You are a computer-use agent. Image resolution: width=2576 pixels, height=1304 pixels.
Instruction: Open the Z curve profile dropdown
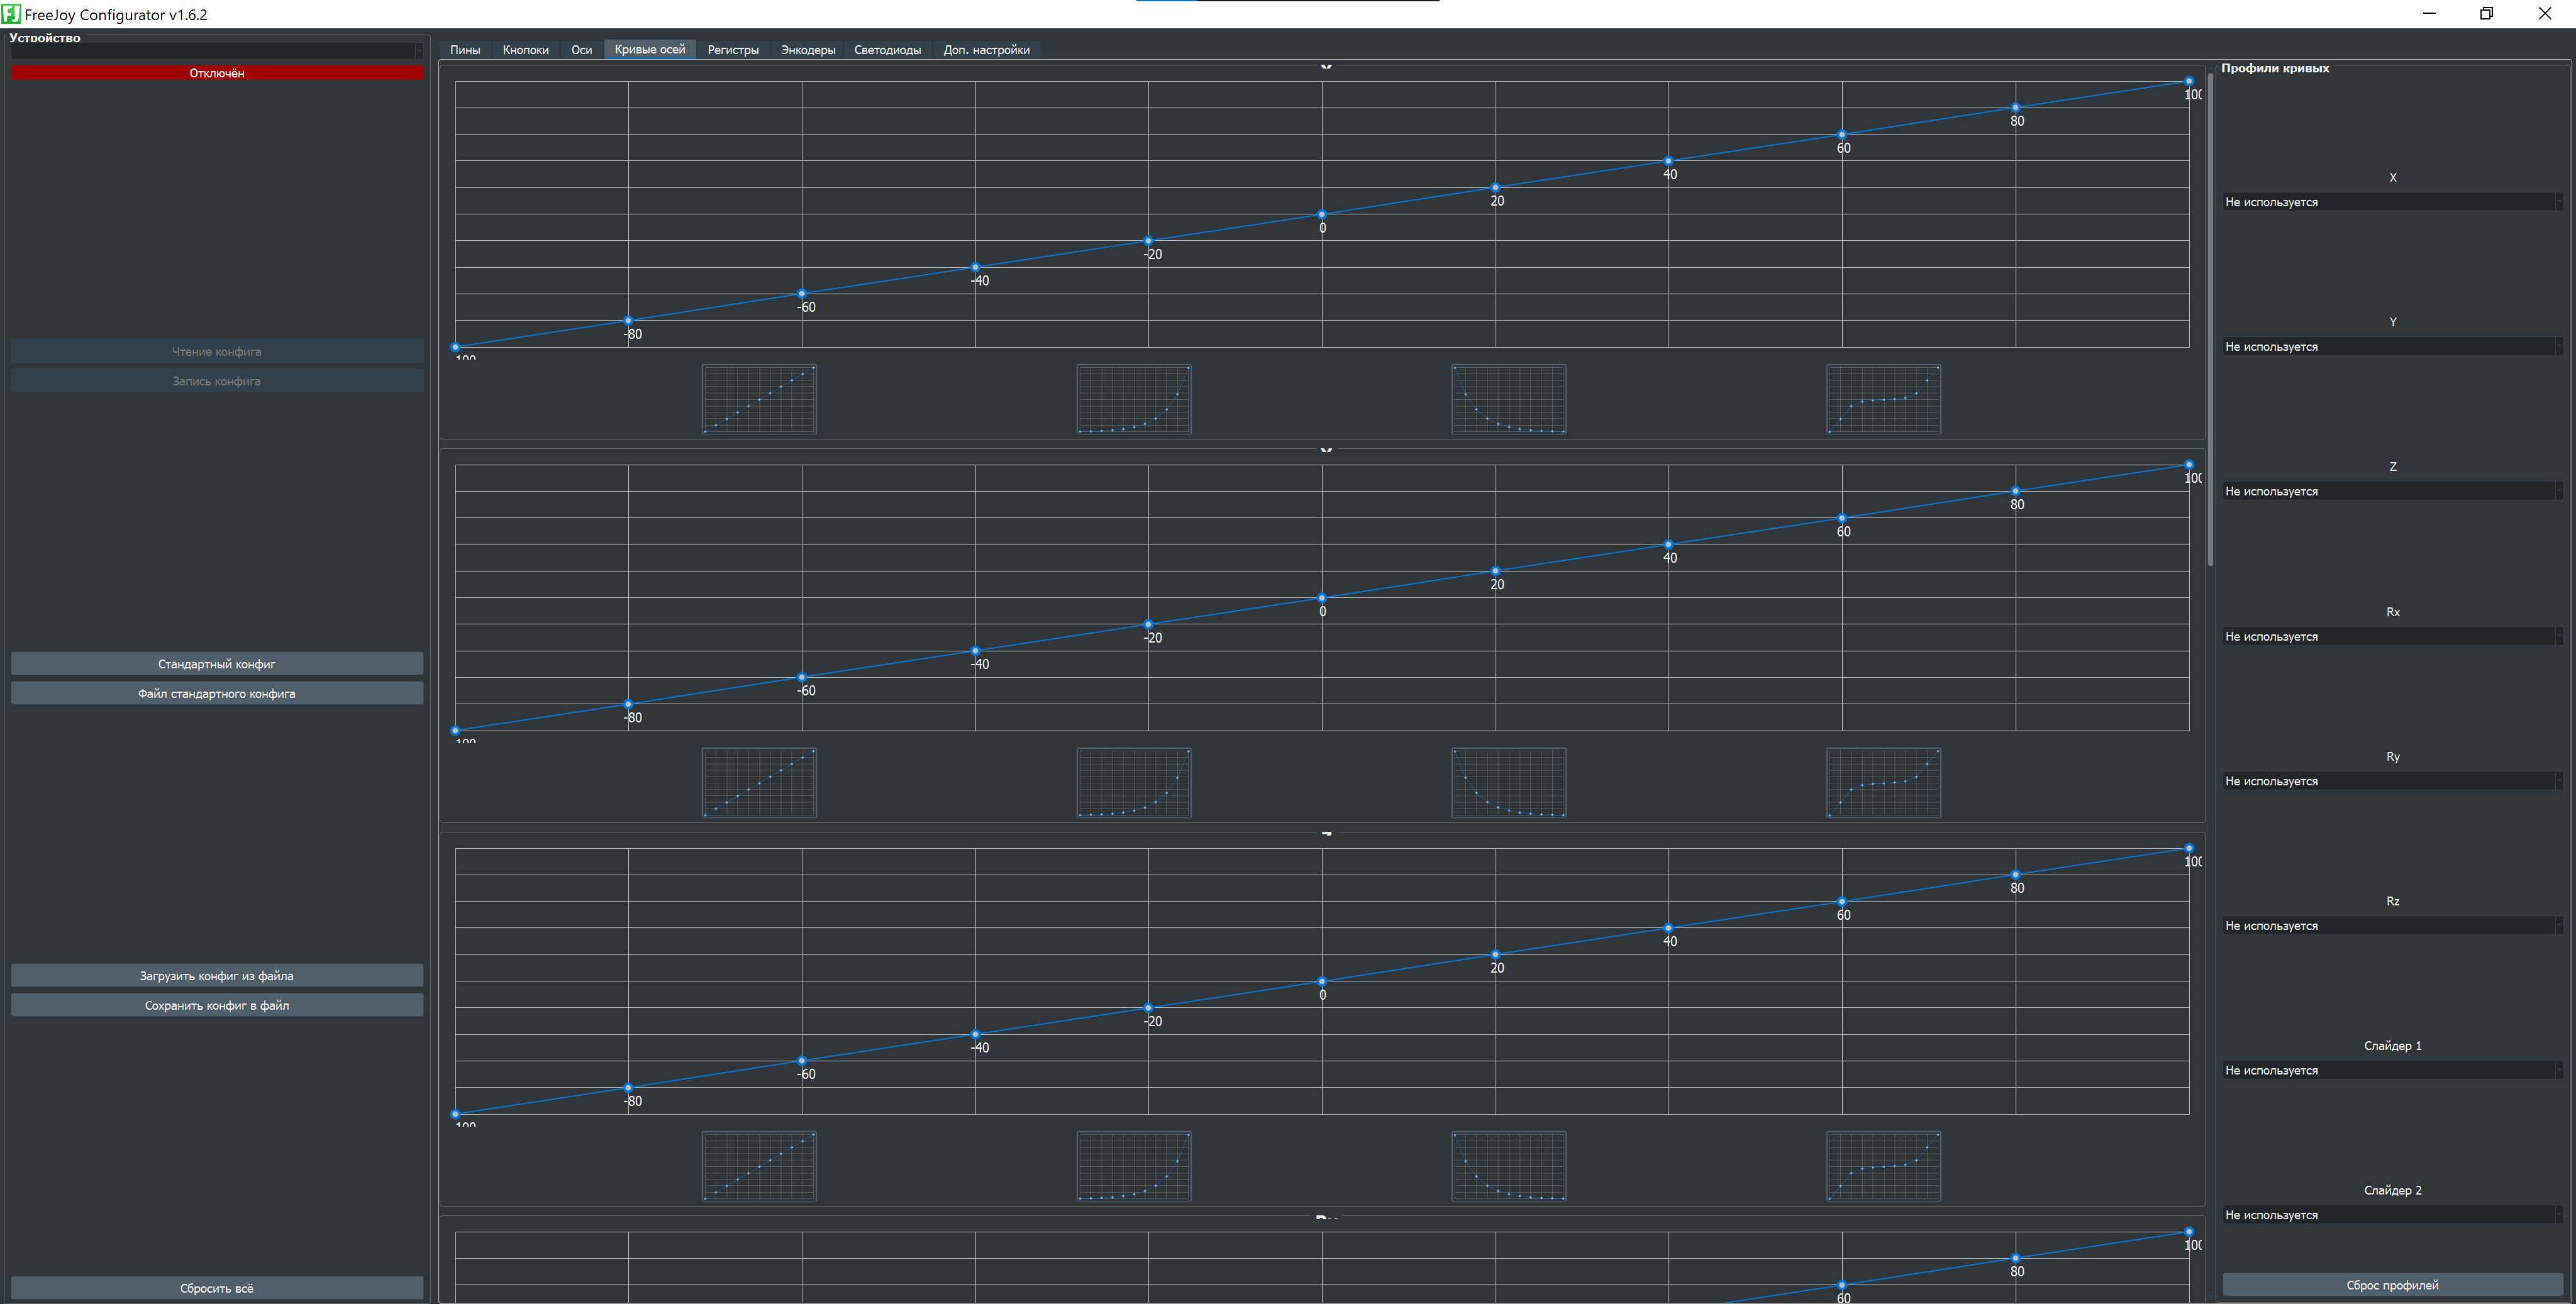point(2392,491)
